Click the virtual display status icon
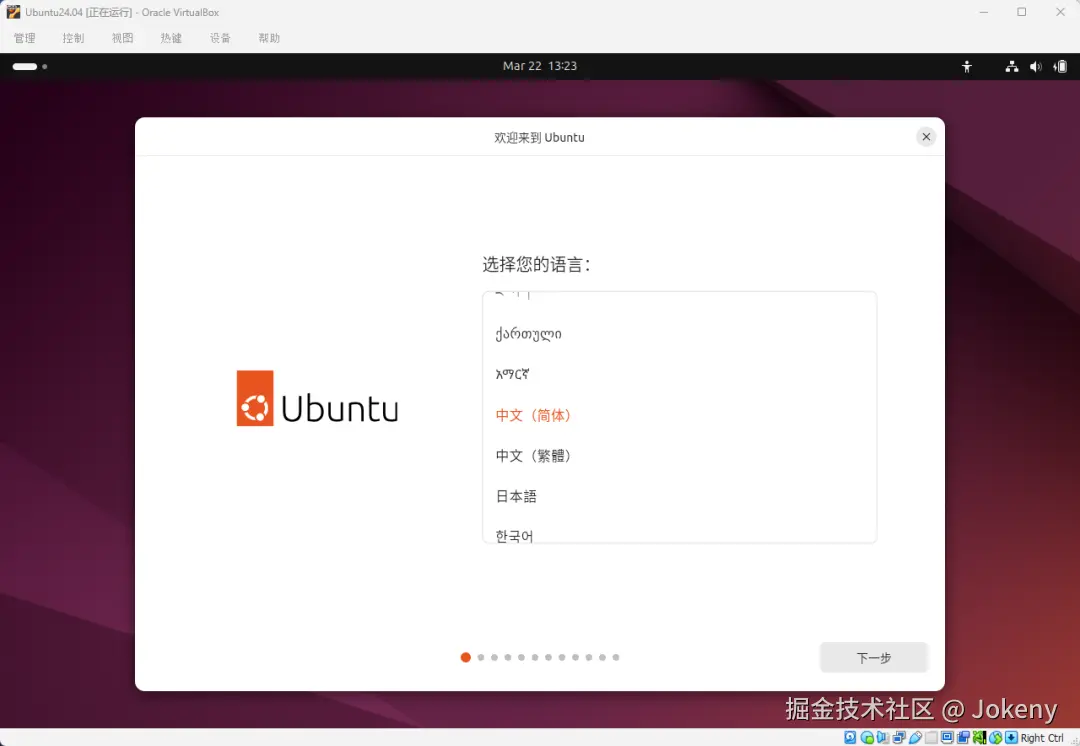Screen dimensions: 1080x746 (x=947, y=738)
